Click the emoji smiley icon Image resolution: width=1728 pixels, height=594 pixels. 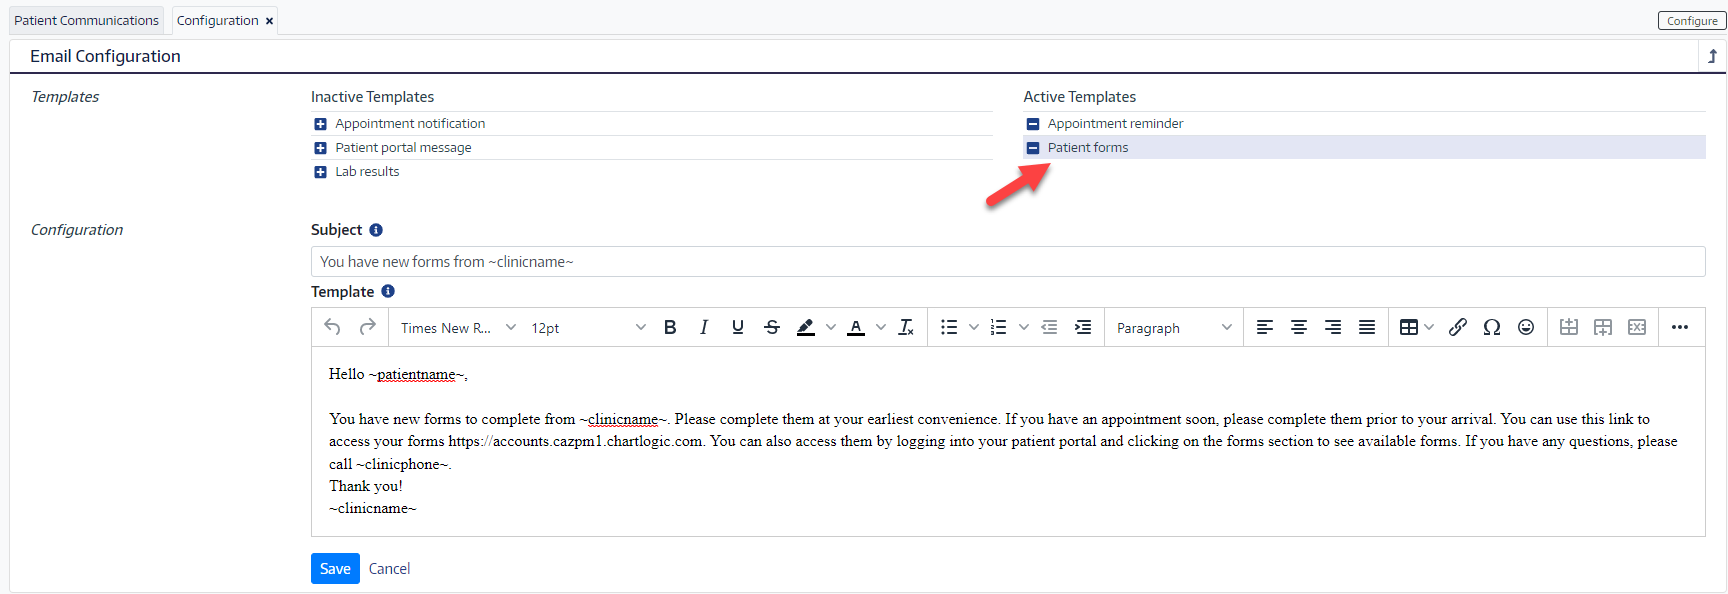pyautogui.click(x=1525, y=327)
